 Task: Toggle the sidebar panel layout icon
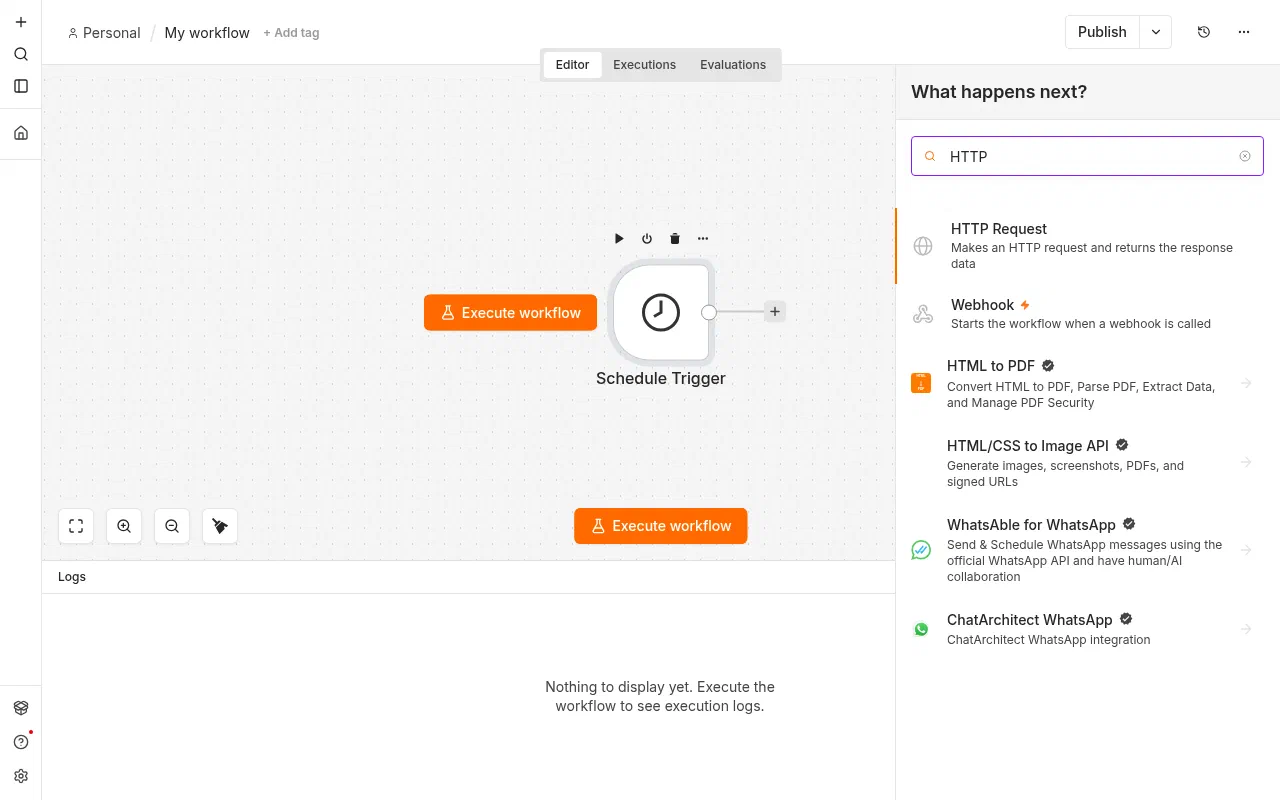[x=21, y=86]
